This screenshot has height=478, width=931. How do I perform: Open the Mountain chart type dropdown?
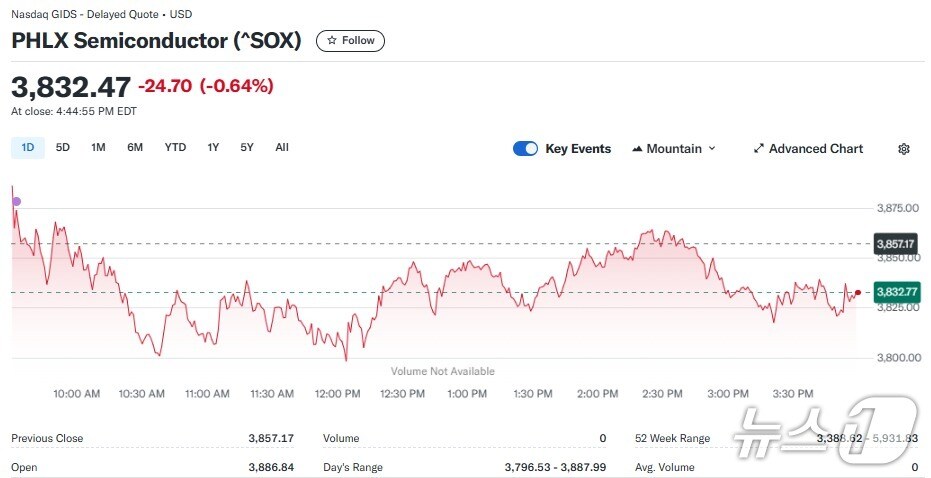point(674,149)
